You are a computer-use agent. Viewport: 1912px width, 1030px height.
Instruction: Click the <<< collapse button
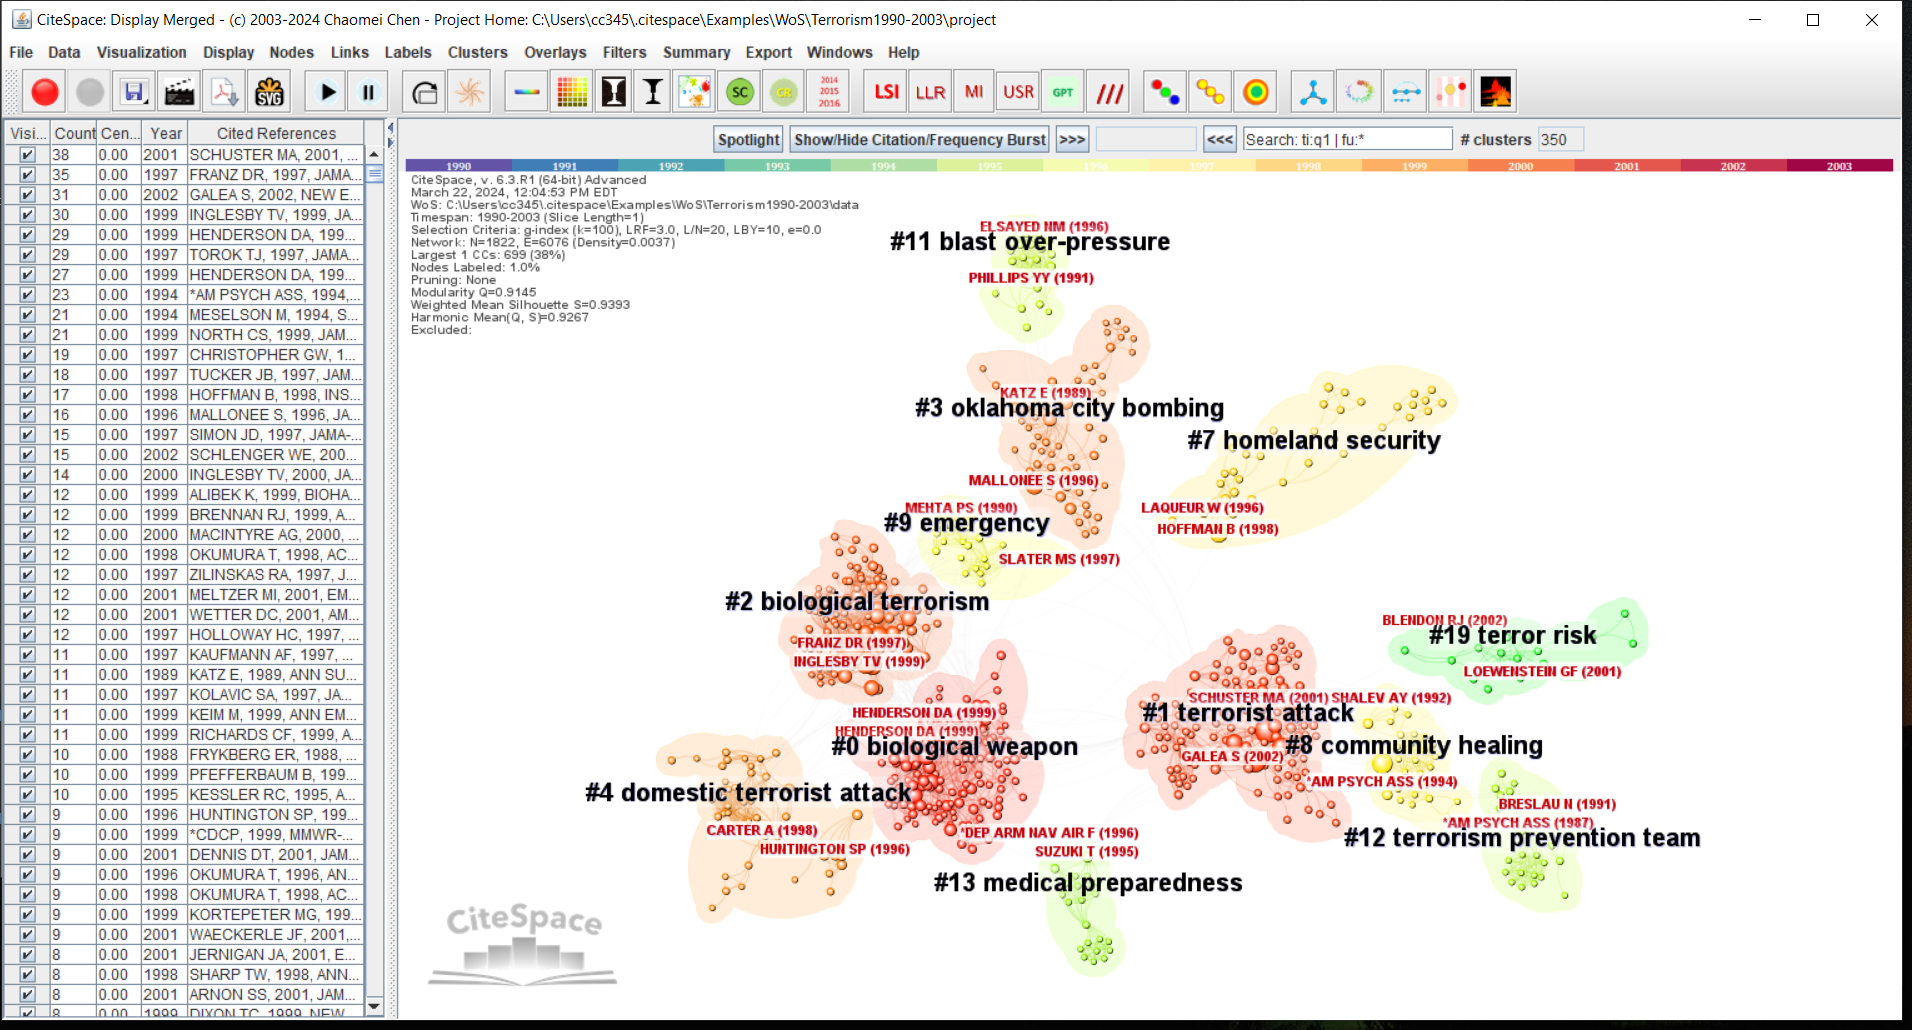(1219, 140)
